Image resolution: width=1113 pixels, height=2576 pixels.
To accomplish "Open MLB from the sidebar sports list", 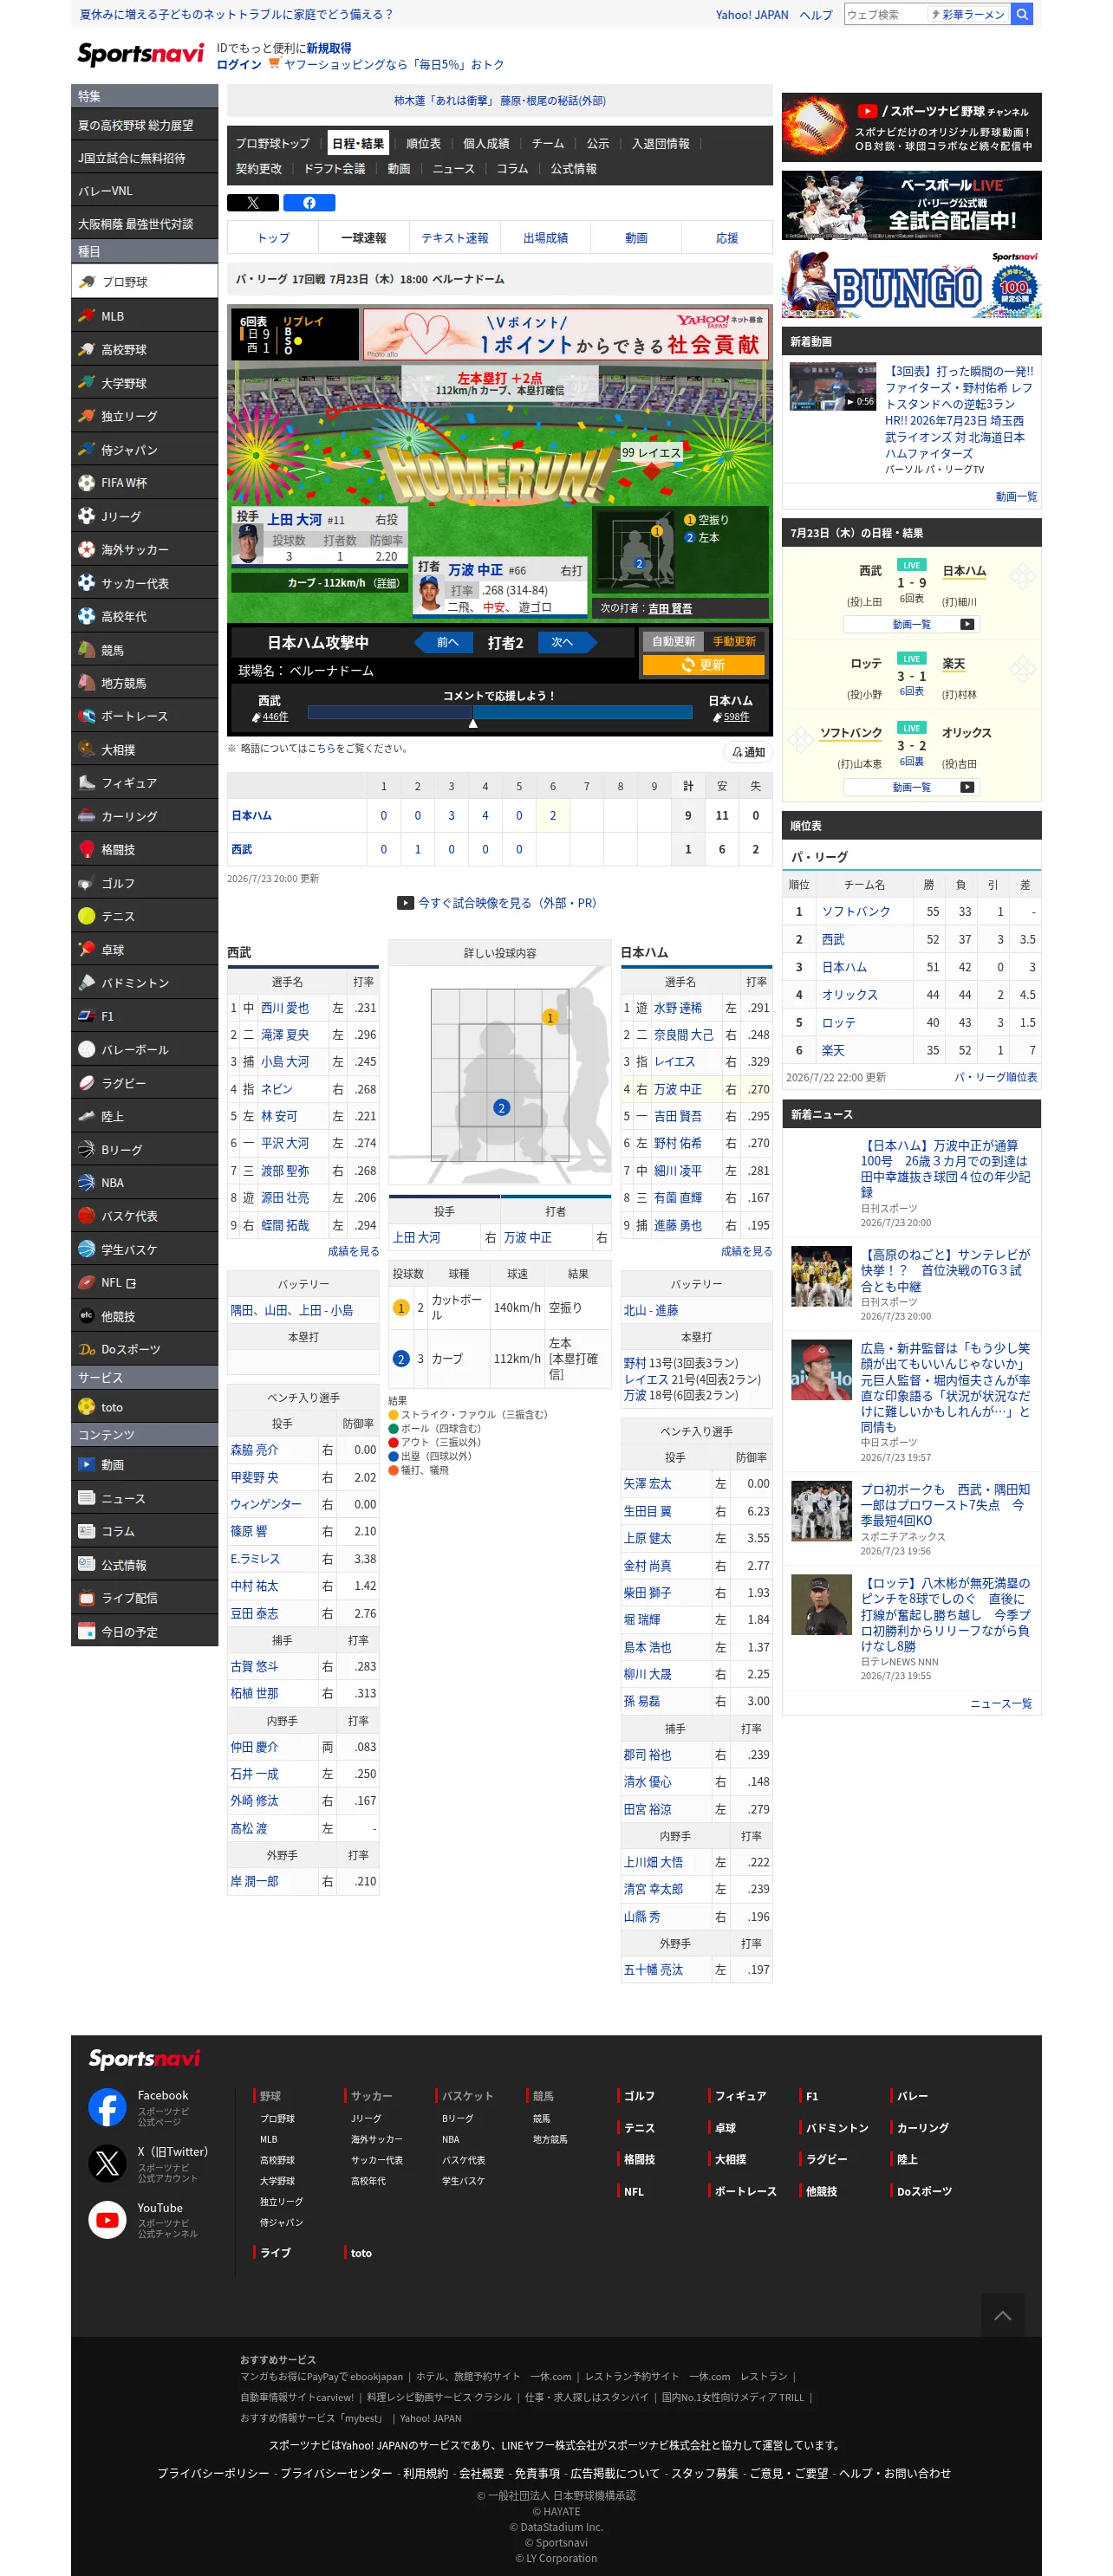I will click(144, 316).
